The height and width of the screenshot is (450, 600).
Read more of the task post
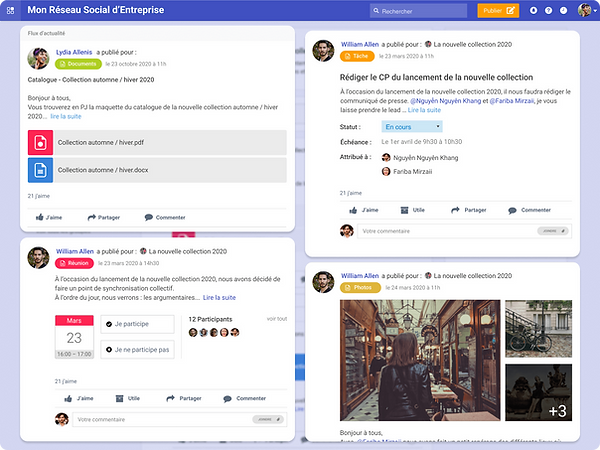[x=424, y=110]
